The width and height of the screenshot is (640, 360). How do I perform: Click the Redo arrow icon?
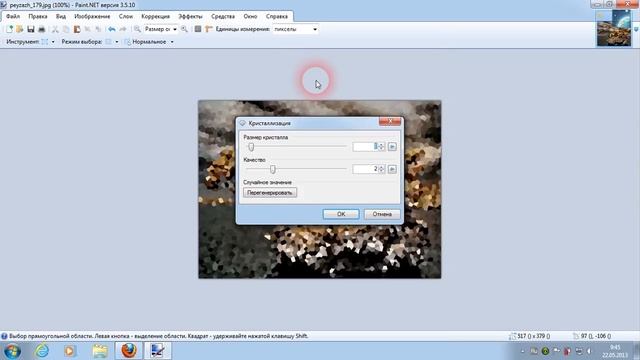[x=122, y=29]
